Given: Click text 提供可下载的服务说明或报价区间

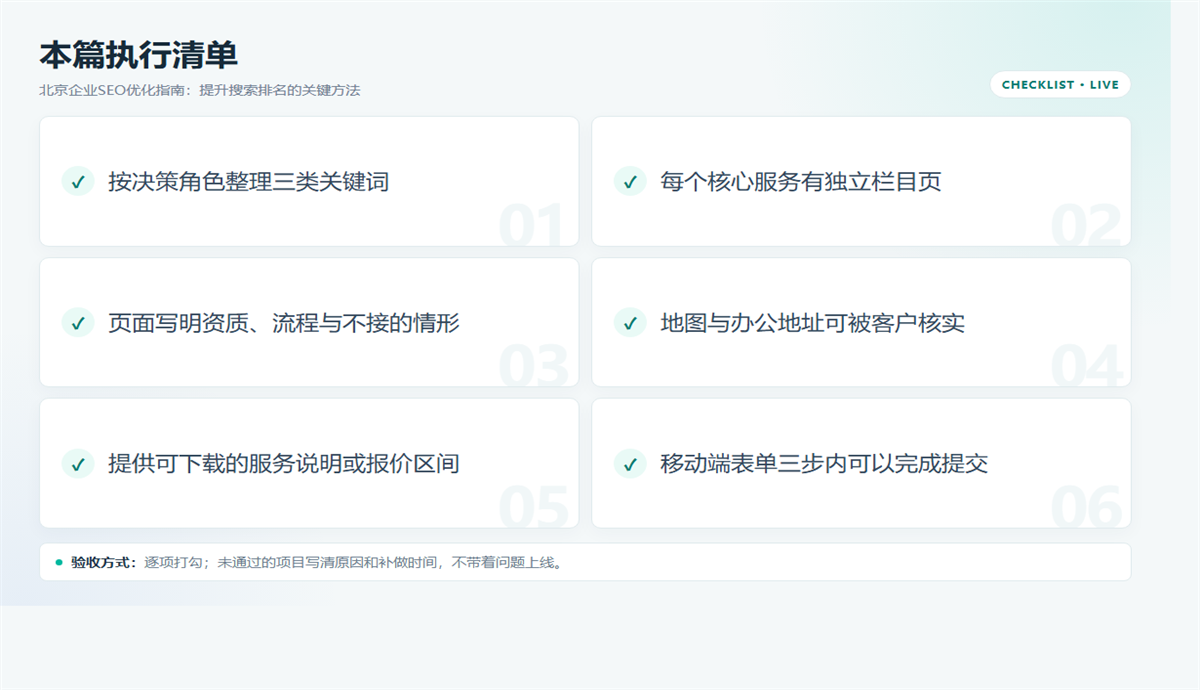Looking at the screenshot, I should [284, 464].
